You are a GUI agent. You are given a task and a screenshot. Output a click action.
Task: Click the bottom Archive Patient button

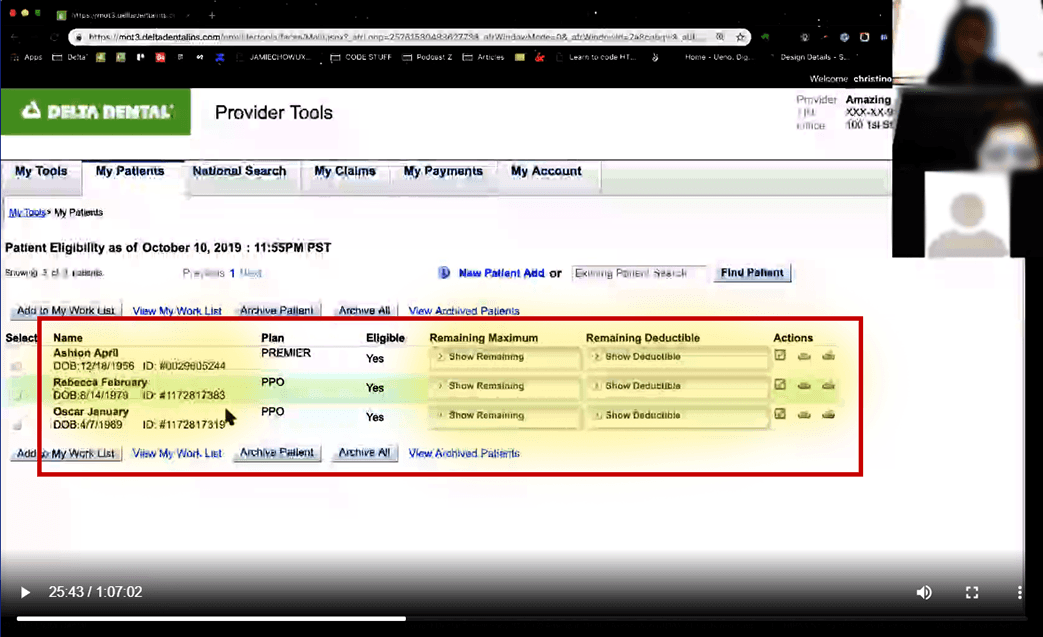pos(277,453)
